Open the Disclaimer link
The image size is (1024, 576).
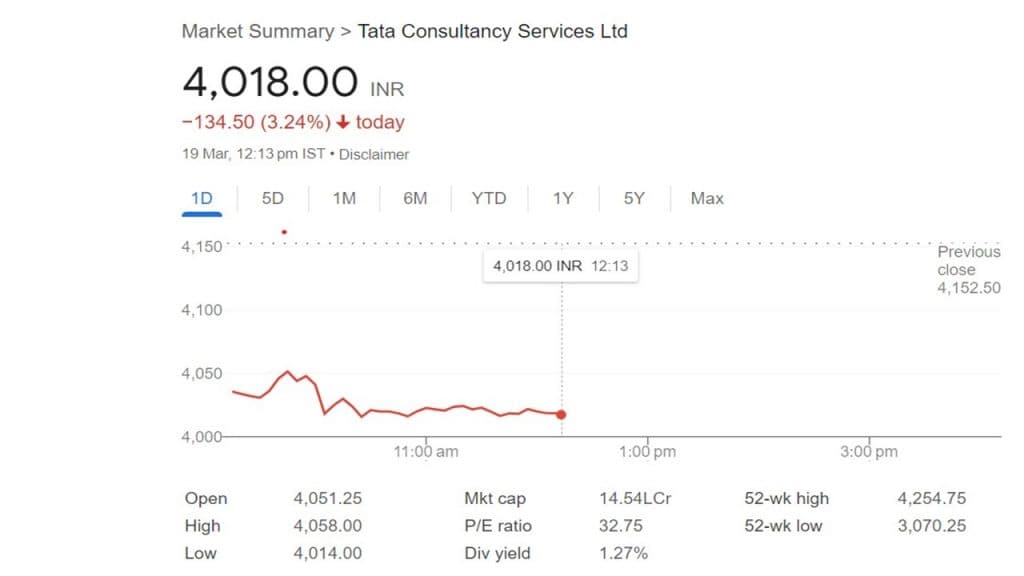377,154
